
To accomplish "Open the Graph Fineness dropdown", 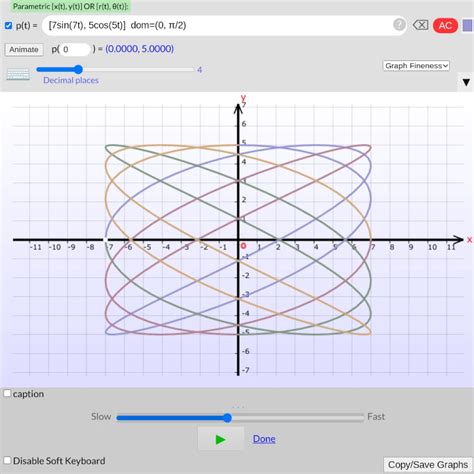I will 416,66.
